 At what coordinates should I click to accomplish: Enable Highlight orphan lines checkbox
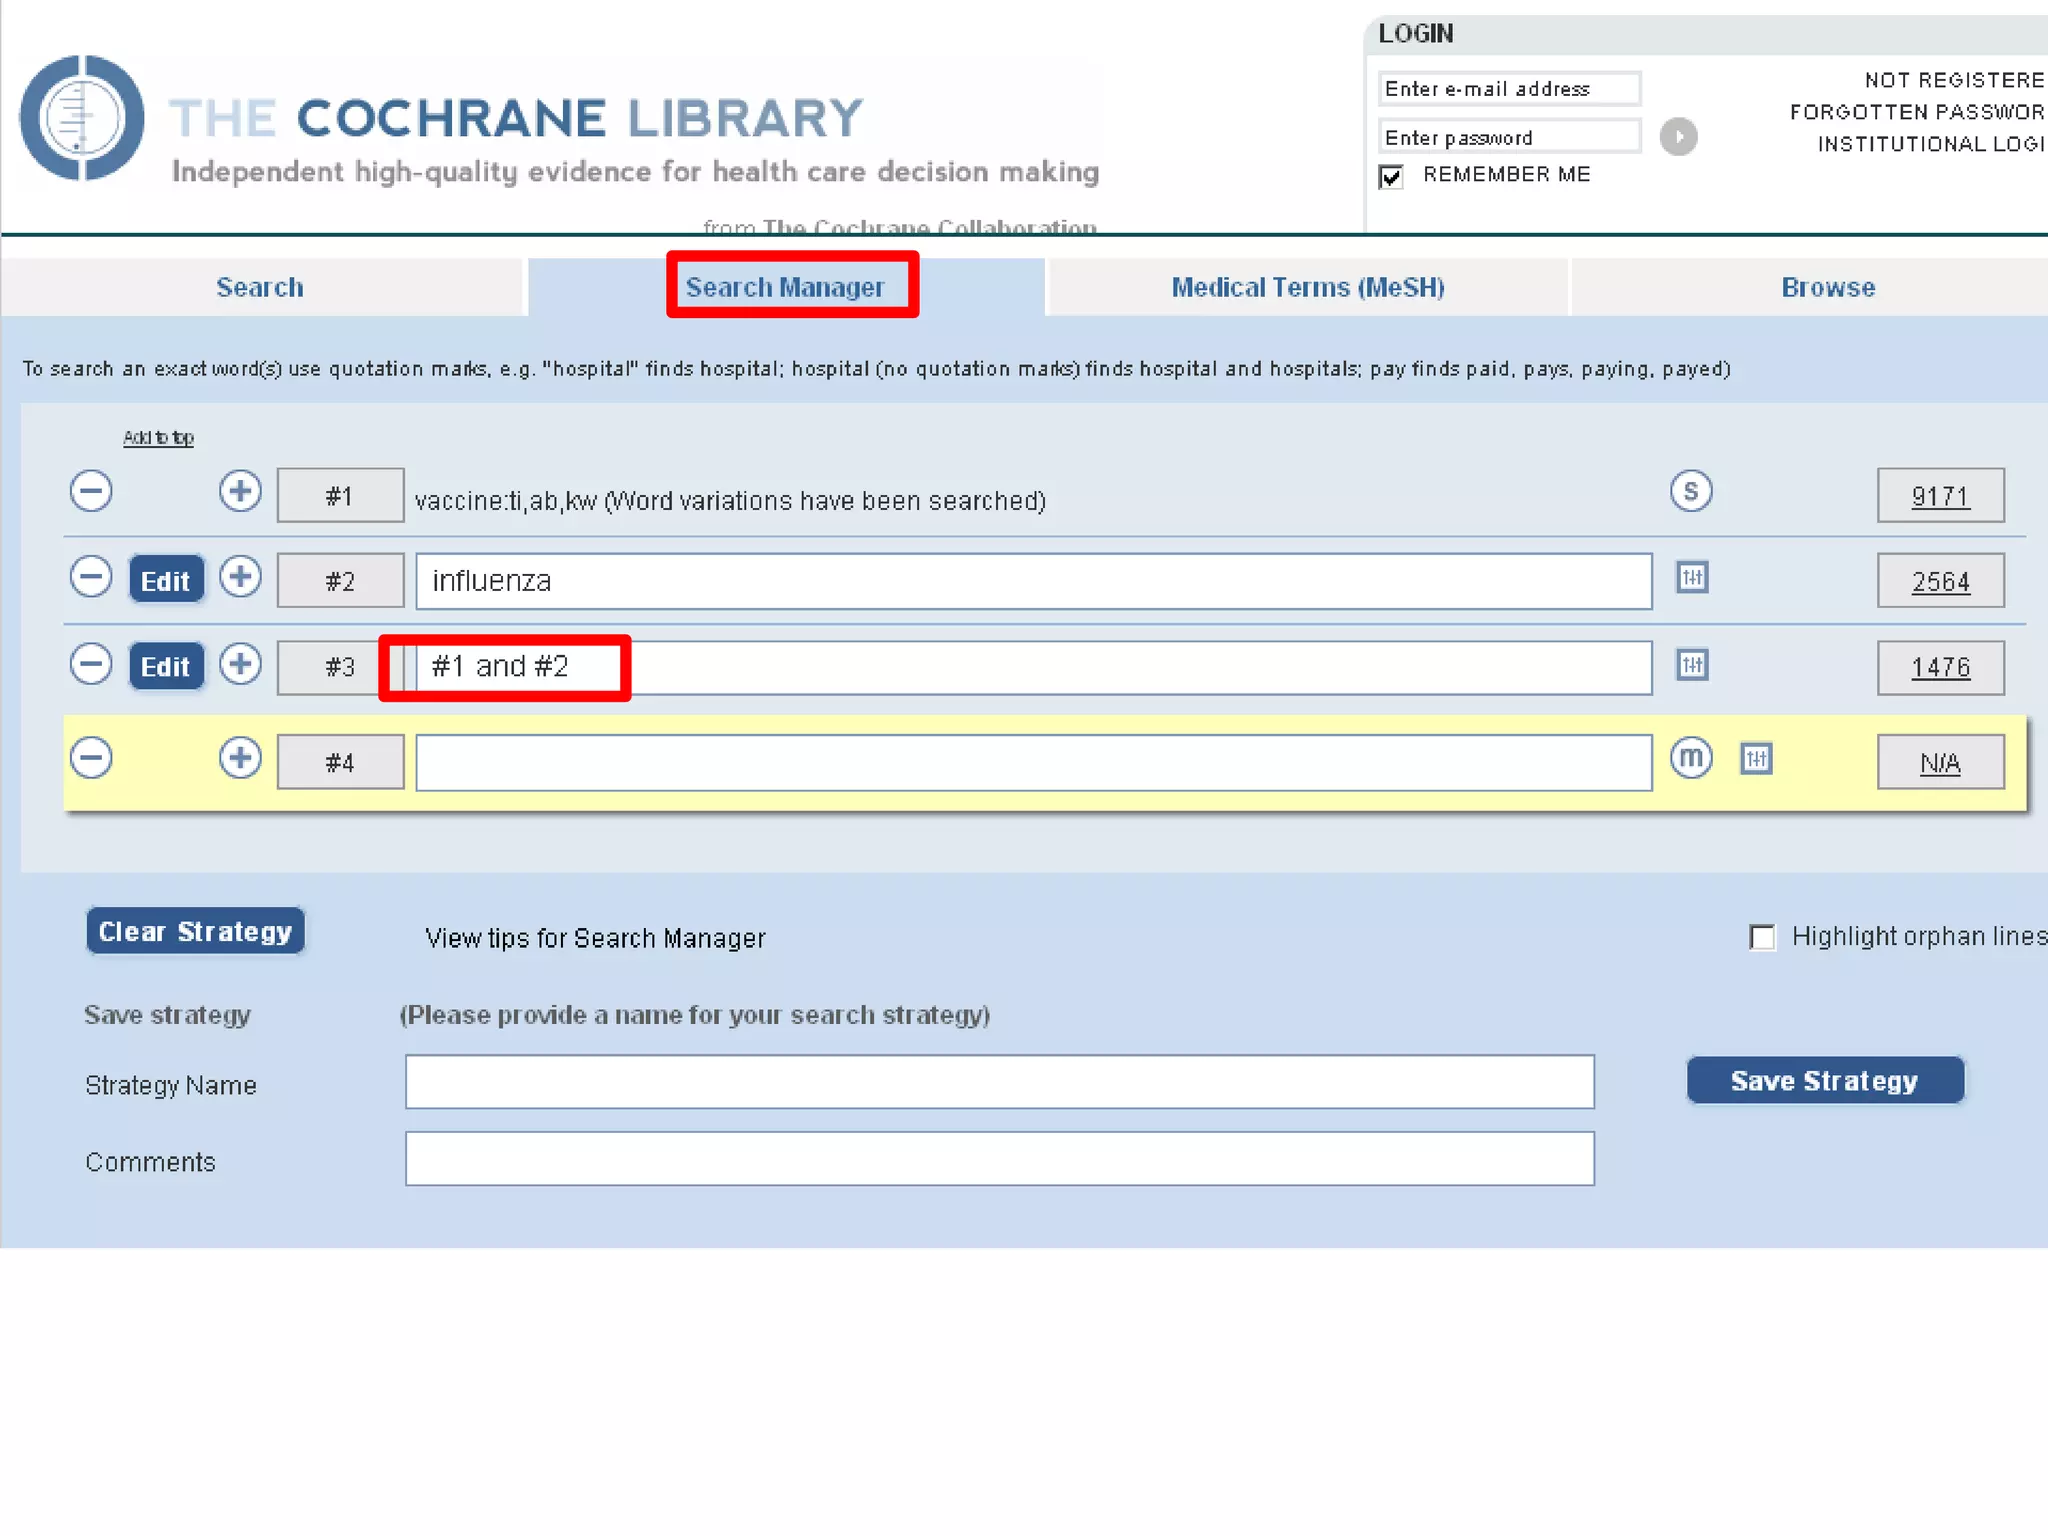(1762, 937)
